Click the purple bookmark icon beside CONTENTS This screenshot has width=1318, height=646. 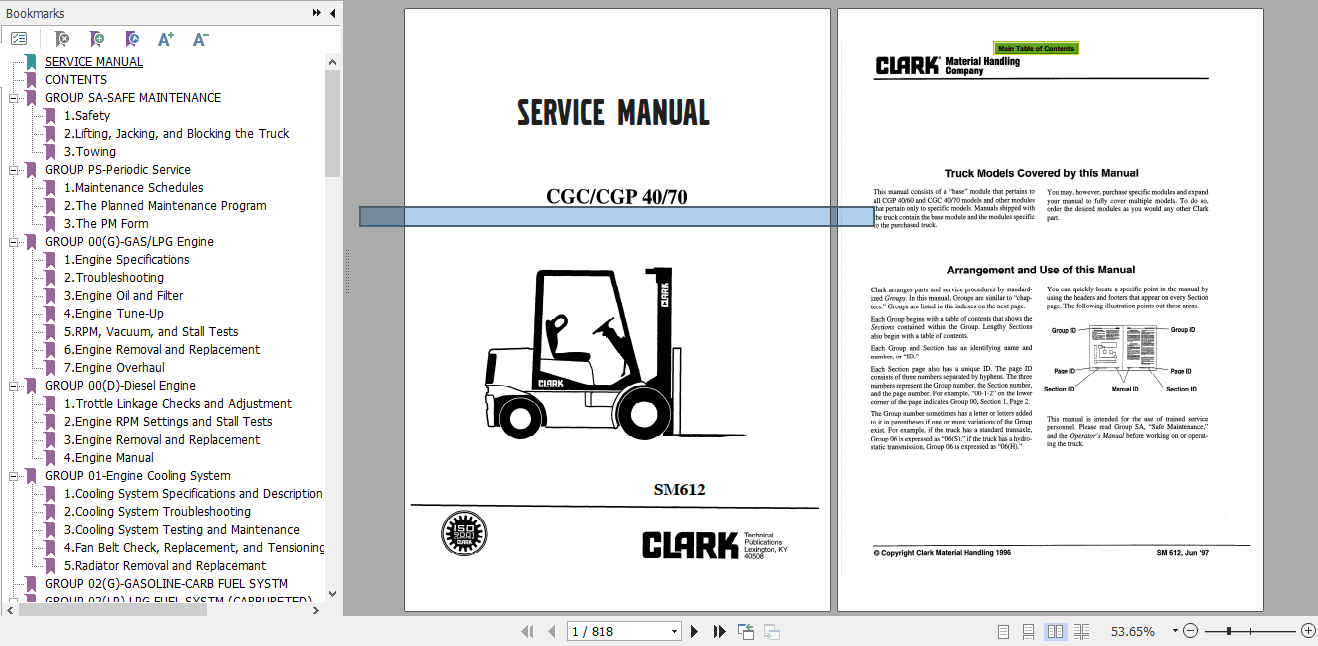click(31, 79)
